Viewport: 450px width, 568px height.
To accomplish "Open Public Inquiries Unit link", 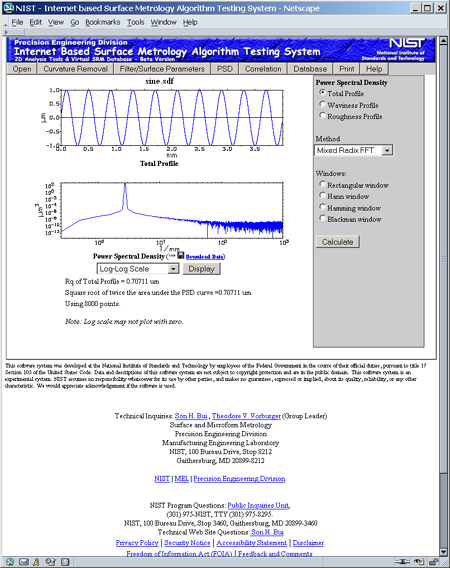I will tap(258, 505).
